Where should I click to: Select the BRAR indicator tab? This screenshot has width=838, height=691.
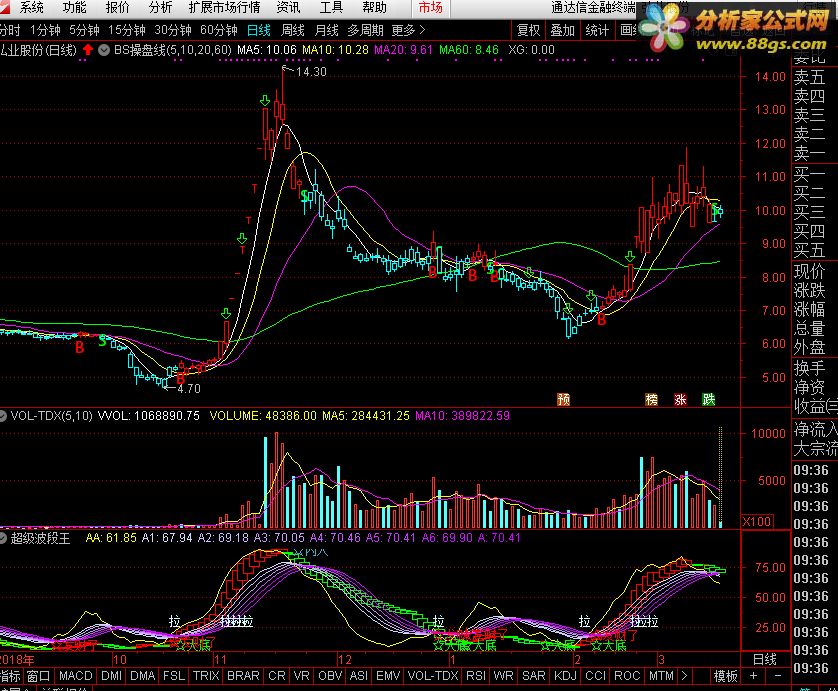[x=243, y=676]
